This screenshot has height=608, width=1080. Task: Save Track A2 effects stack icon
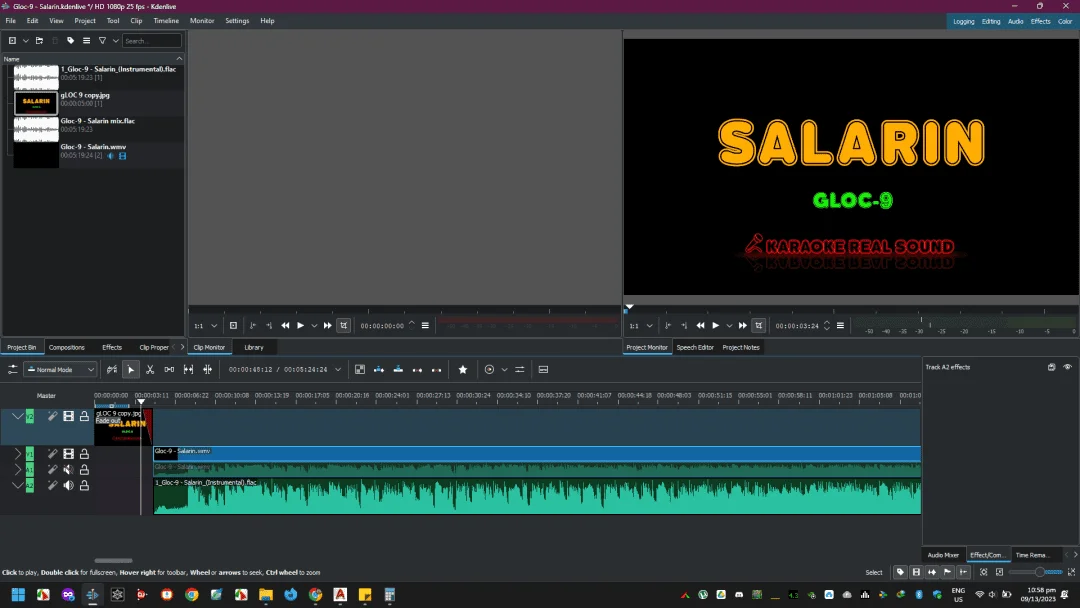pyautogui.click(x=1051, y=367)
